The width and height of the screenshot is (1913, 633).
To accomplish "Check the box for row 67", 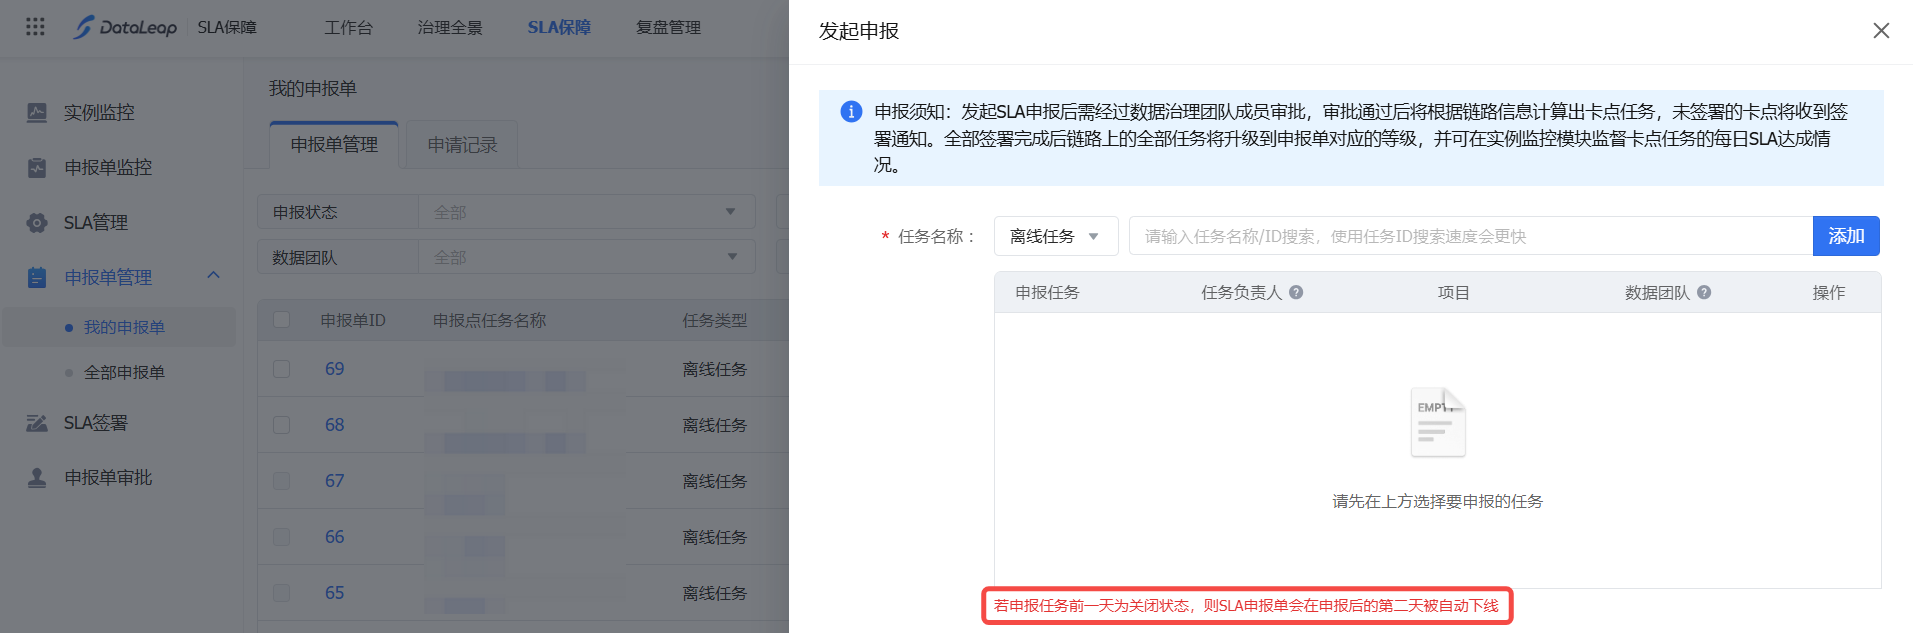I will [282, 481].
